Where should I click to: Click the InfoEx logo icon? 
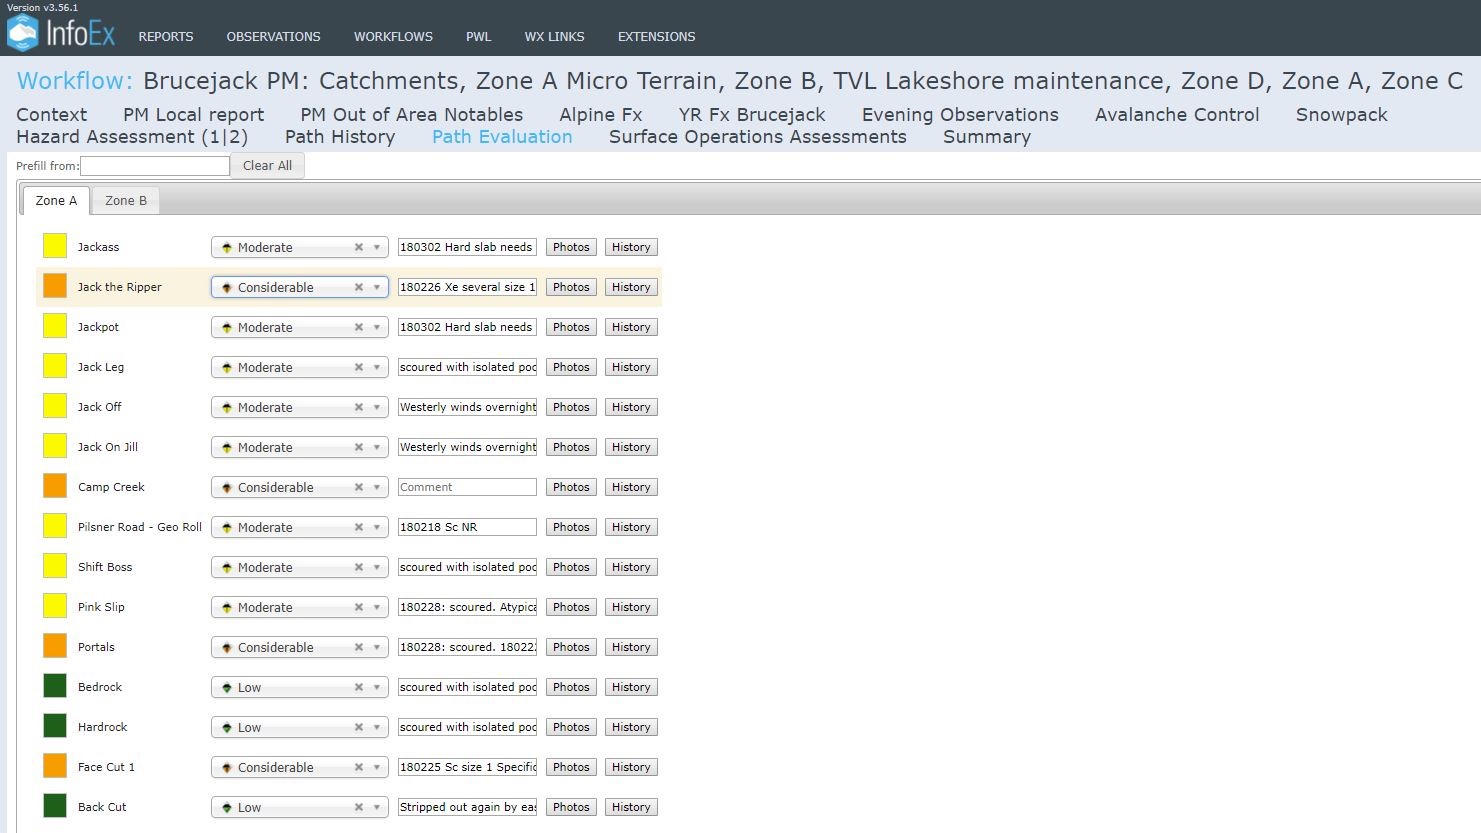point(22,33)
